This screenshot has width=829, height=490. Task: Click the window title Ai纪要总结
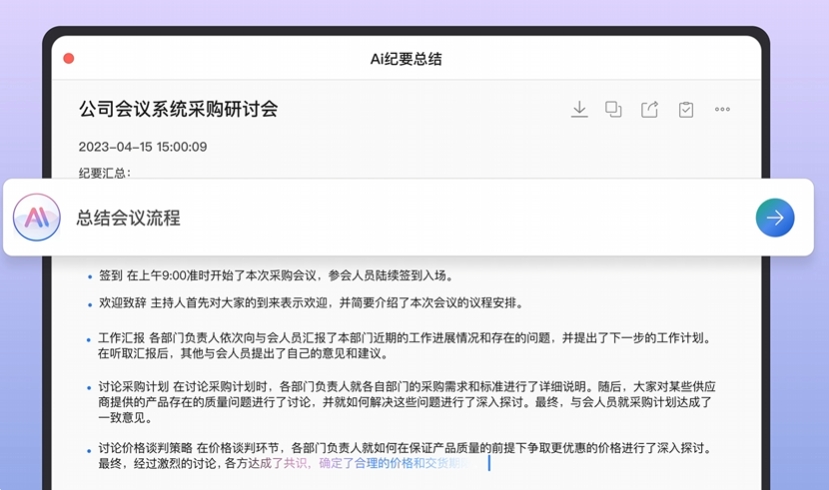[406, 59]
